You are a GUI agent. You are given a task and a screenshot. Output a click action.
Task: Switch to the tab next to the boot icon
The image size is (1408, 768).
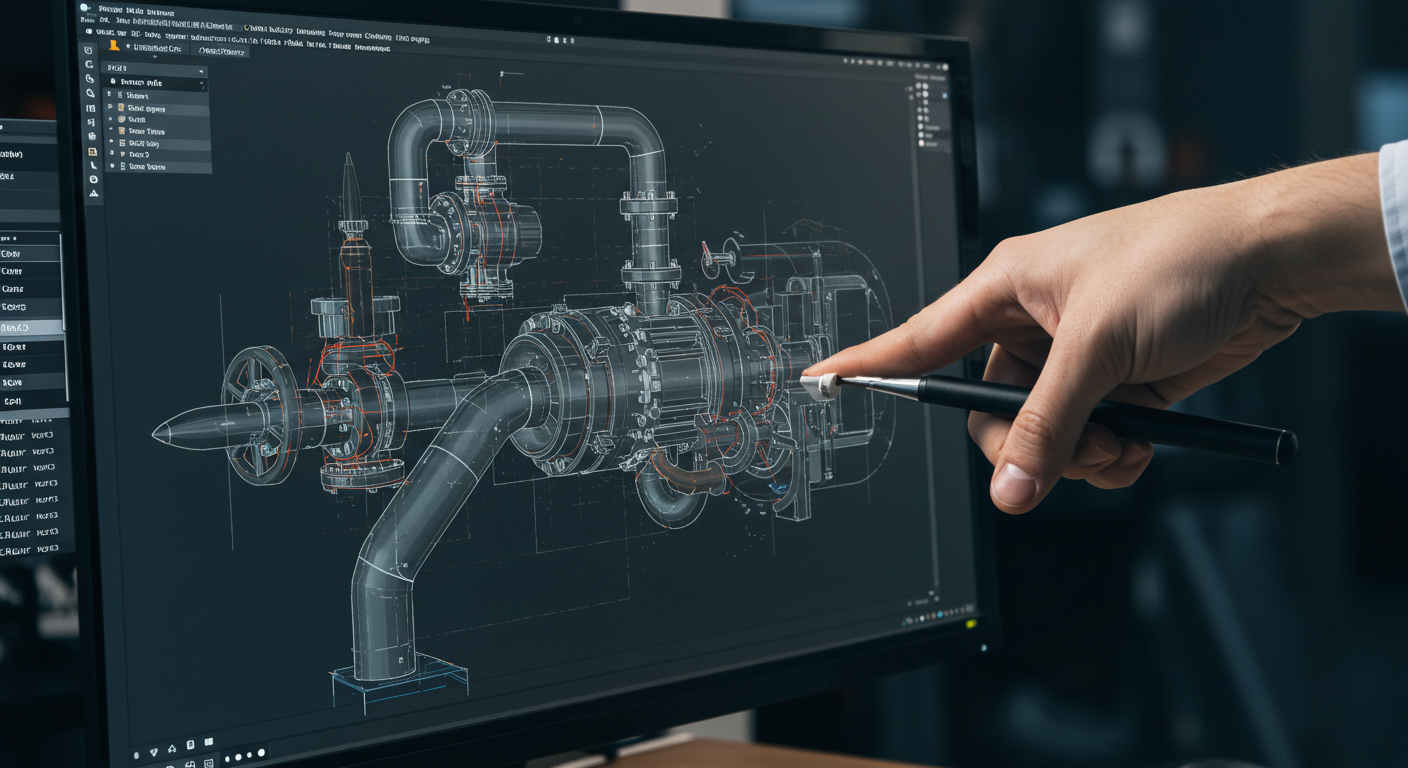pos(156,48)
